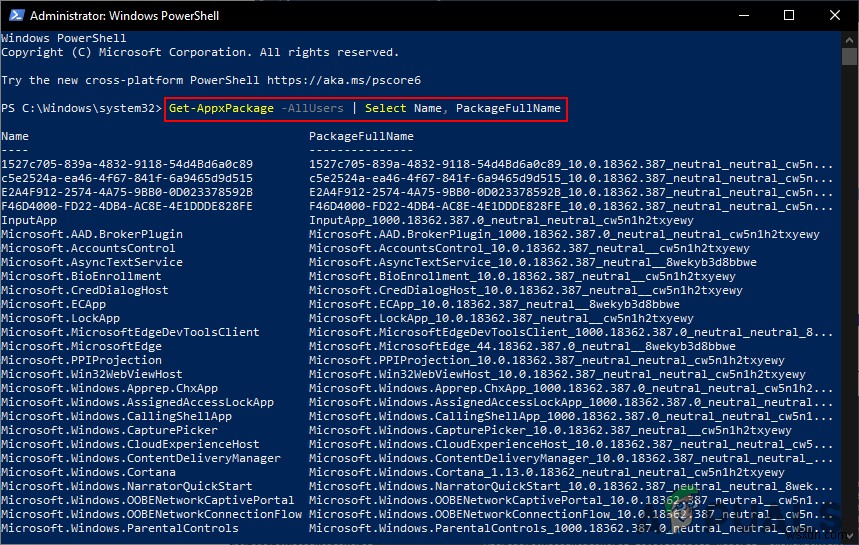Click the PackageFullName column header
Viewport: 859px width, 545px height.
click(x=361, y=136)
